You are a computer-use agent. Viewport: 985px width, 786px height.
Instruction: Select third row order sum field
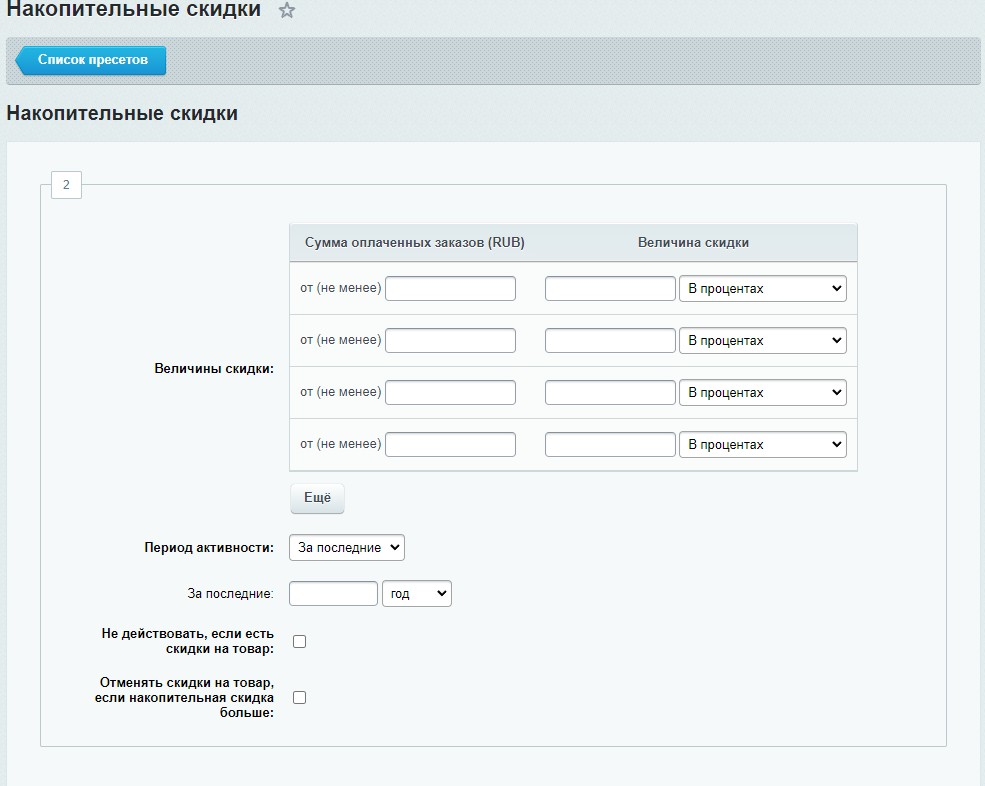click(451, 393)
